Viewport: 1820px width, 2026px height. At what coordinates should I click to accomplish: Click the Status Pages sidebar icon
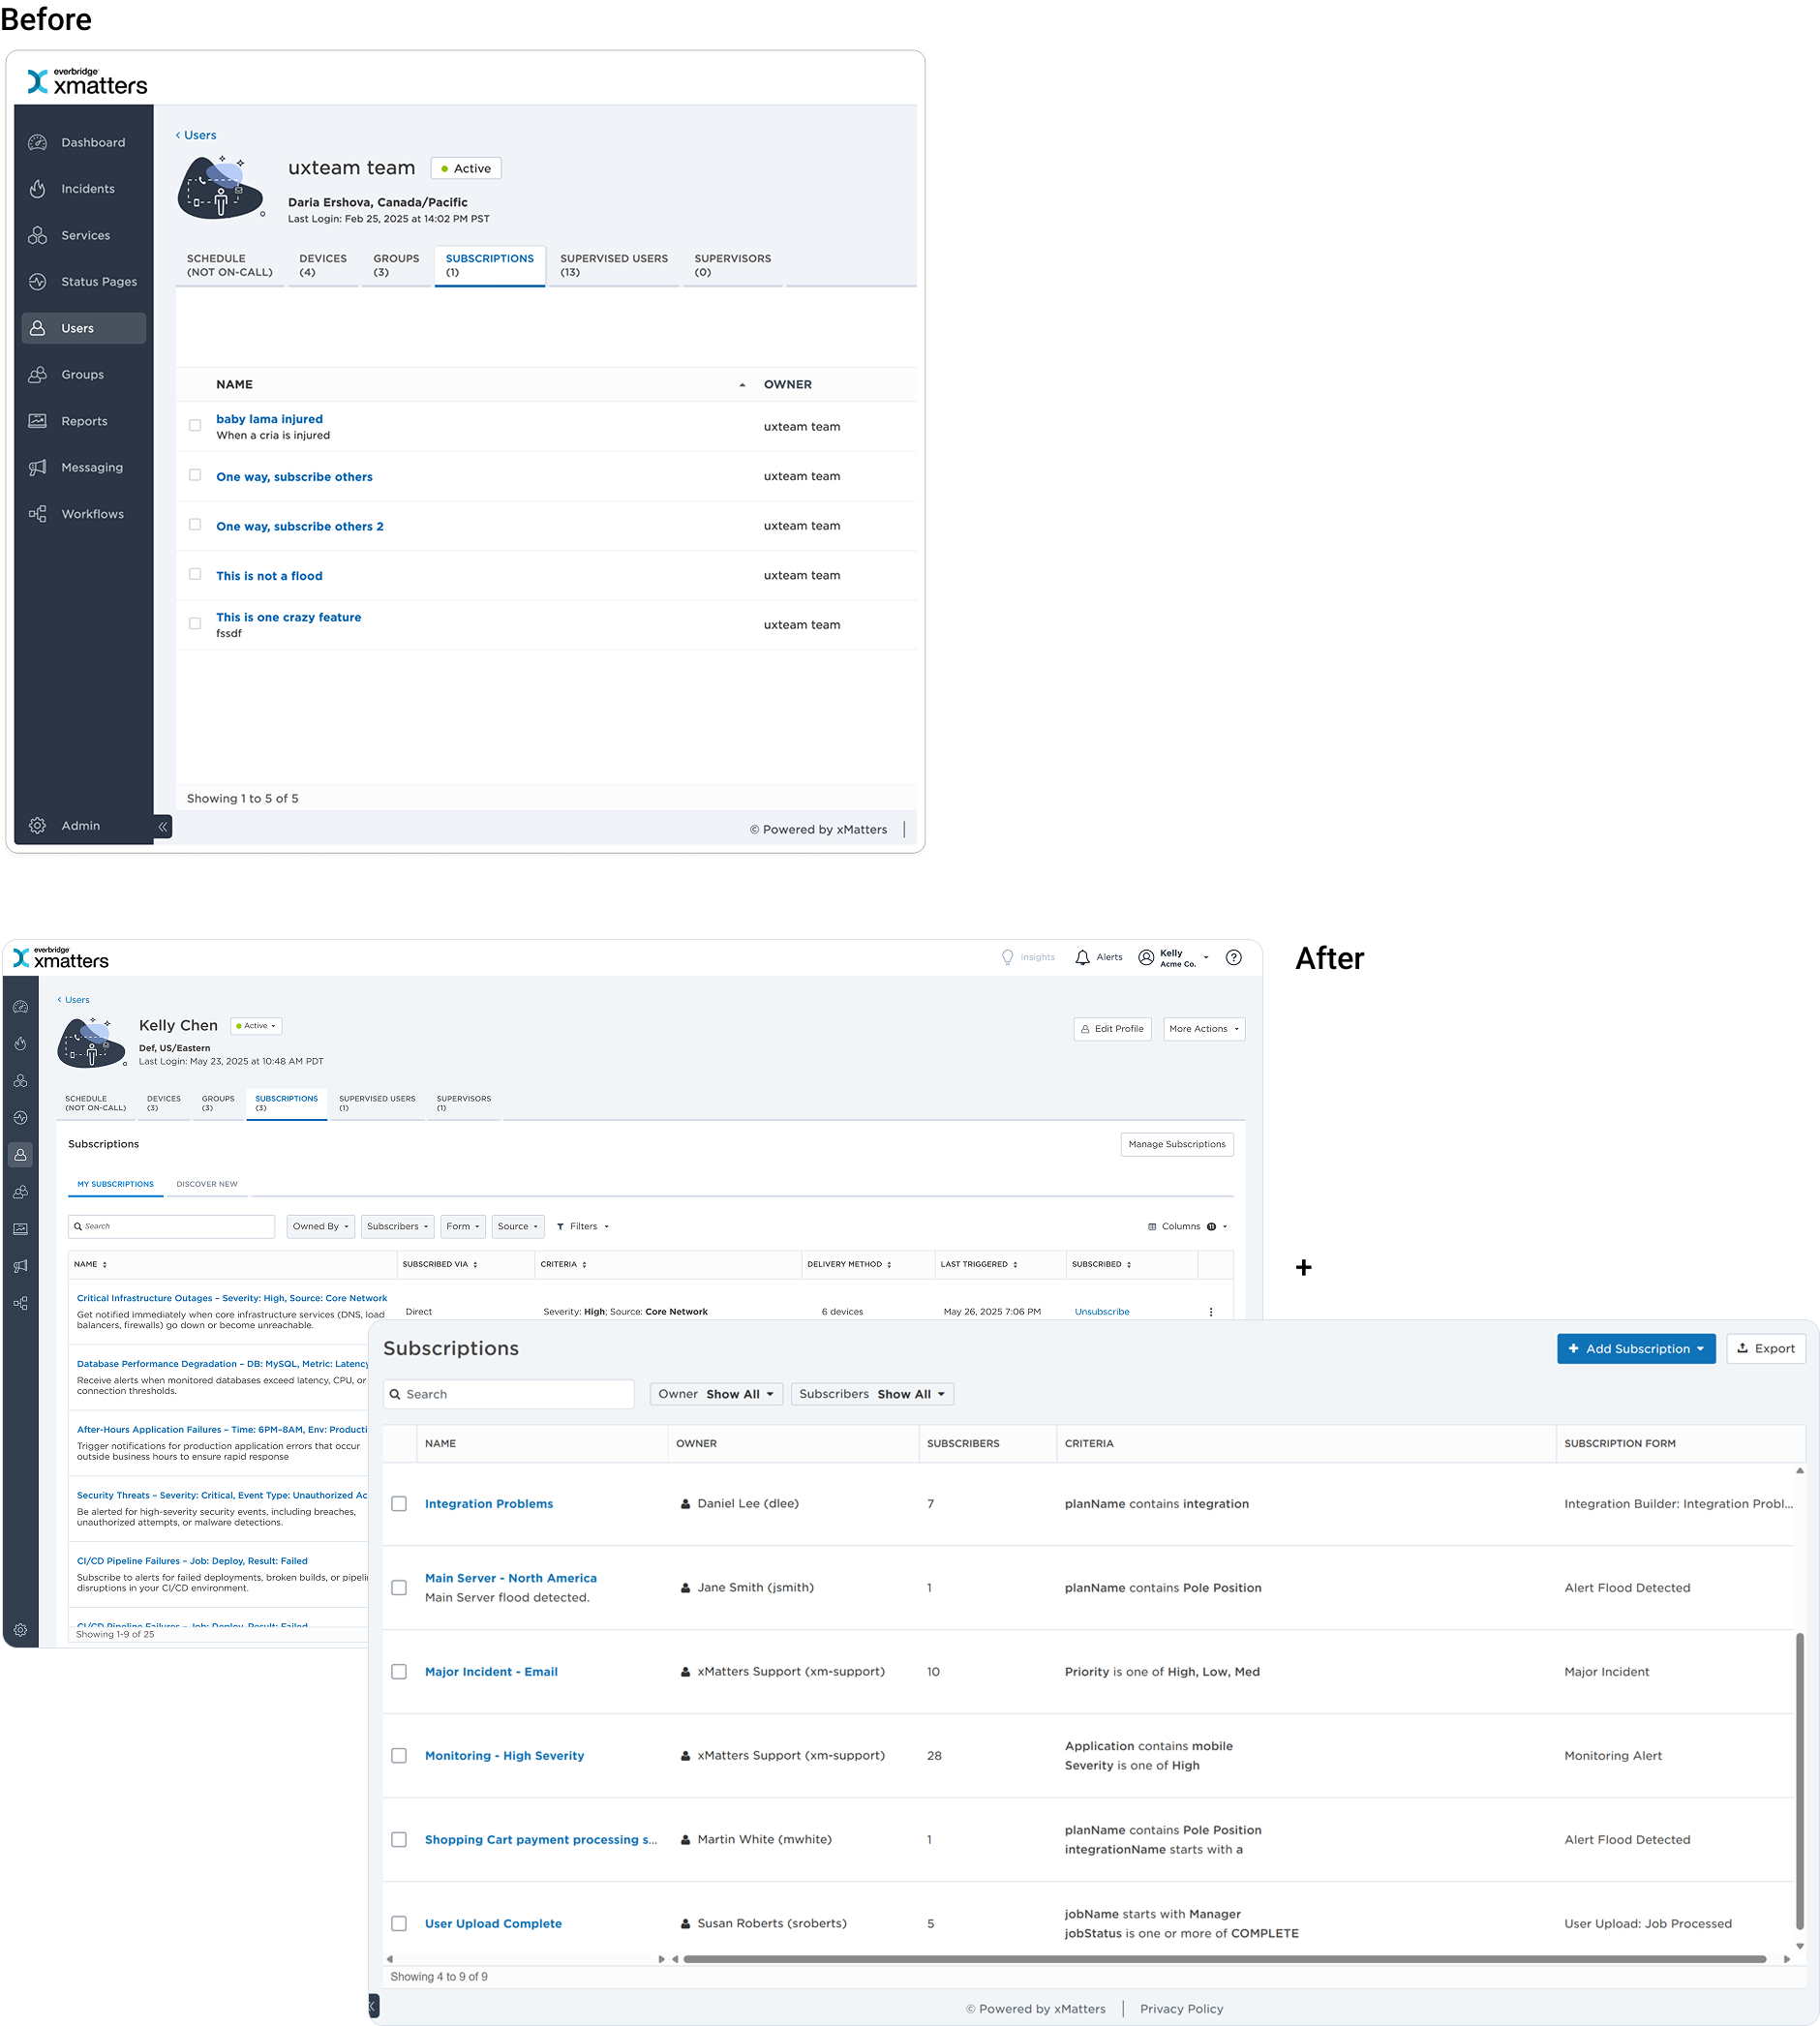tap(38, 282)
